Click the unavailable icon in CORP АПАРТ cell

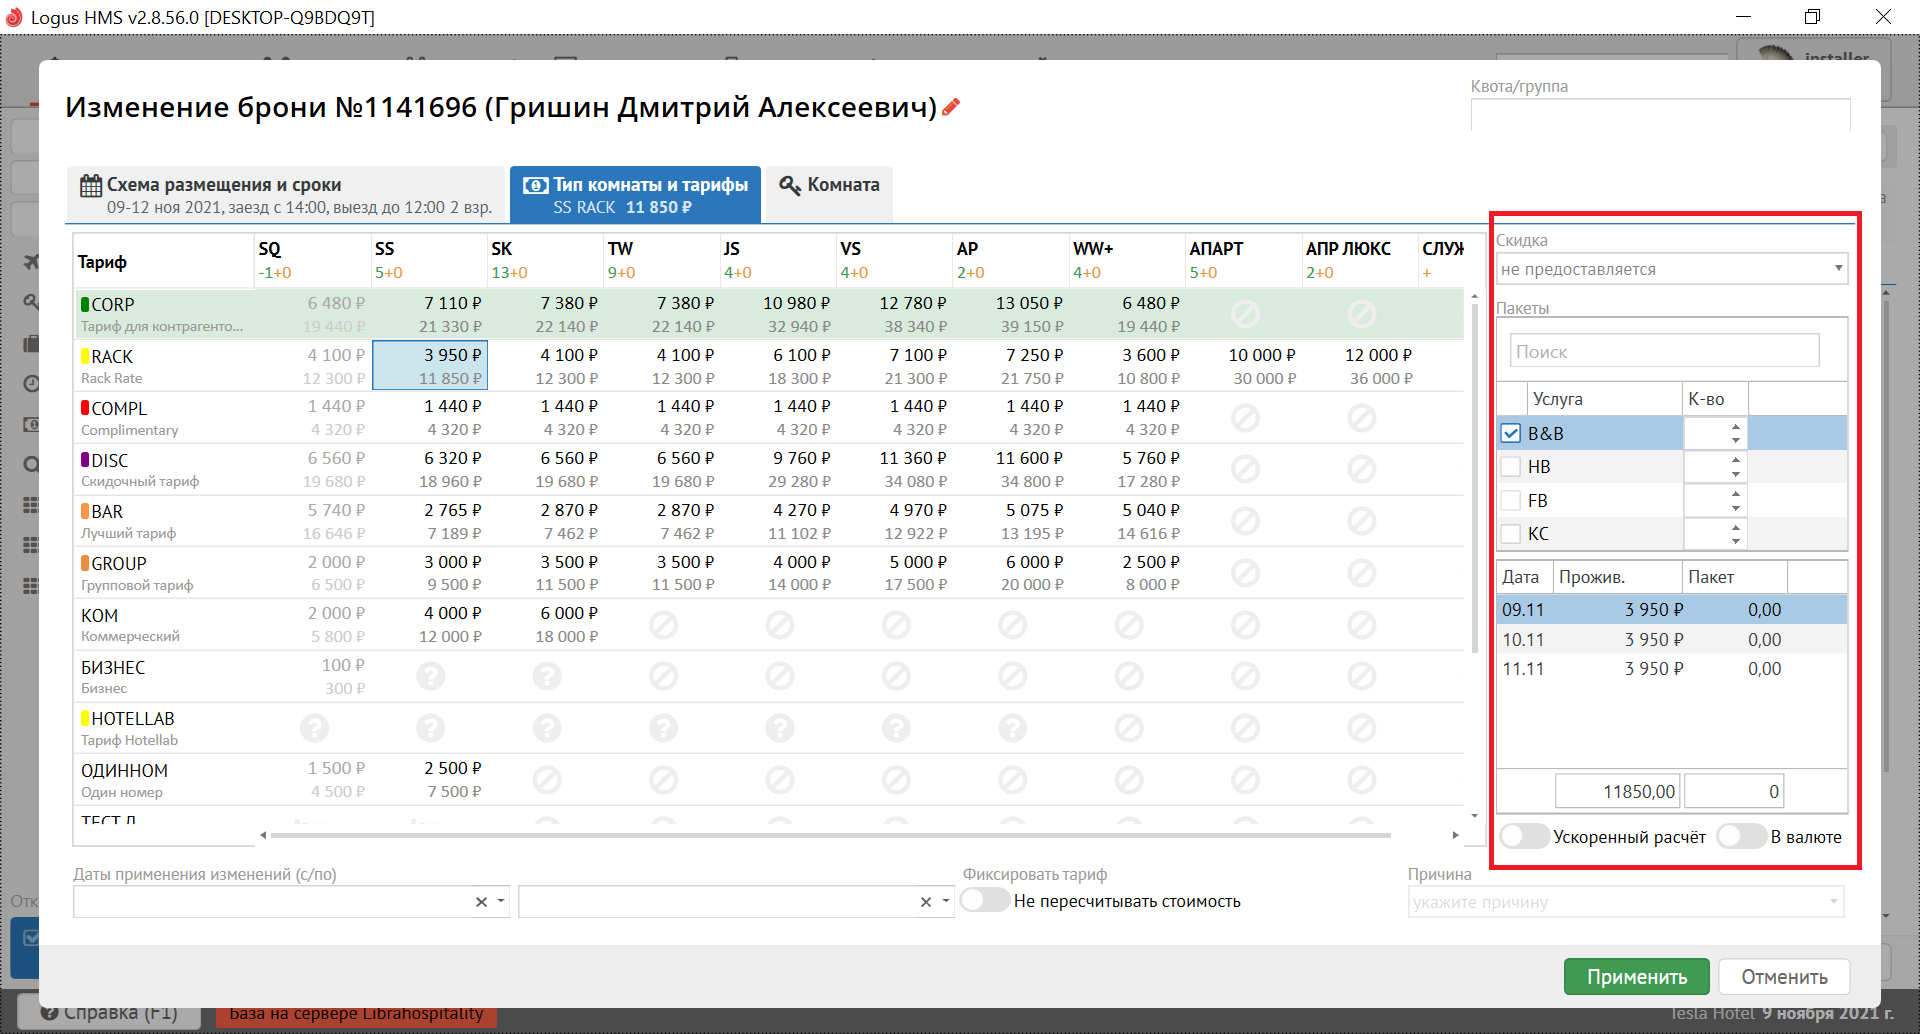(x=1245, y=314)
